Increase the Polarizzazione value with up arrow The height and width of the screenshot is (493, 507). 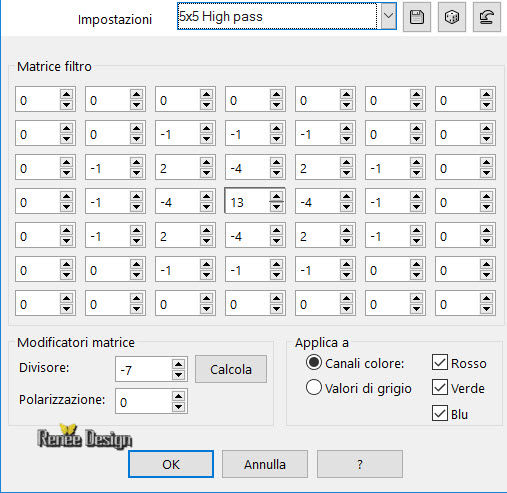pyautogui.click(x=179, y=396)
